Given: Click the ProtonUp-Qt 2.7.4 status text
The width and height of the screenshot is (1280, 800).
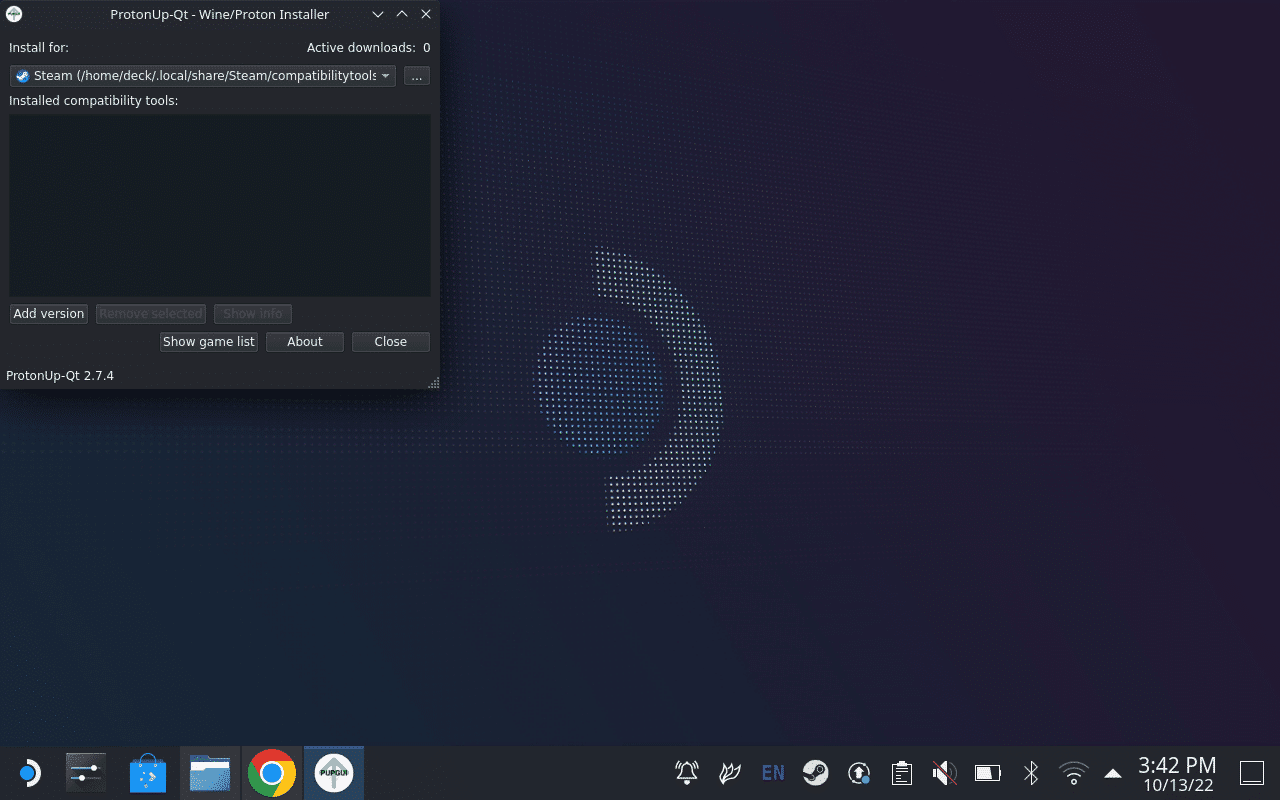Looking at the screenshot, I should click(x=60, y=376).
